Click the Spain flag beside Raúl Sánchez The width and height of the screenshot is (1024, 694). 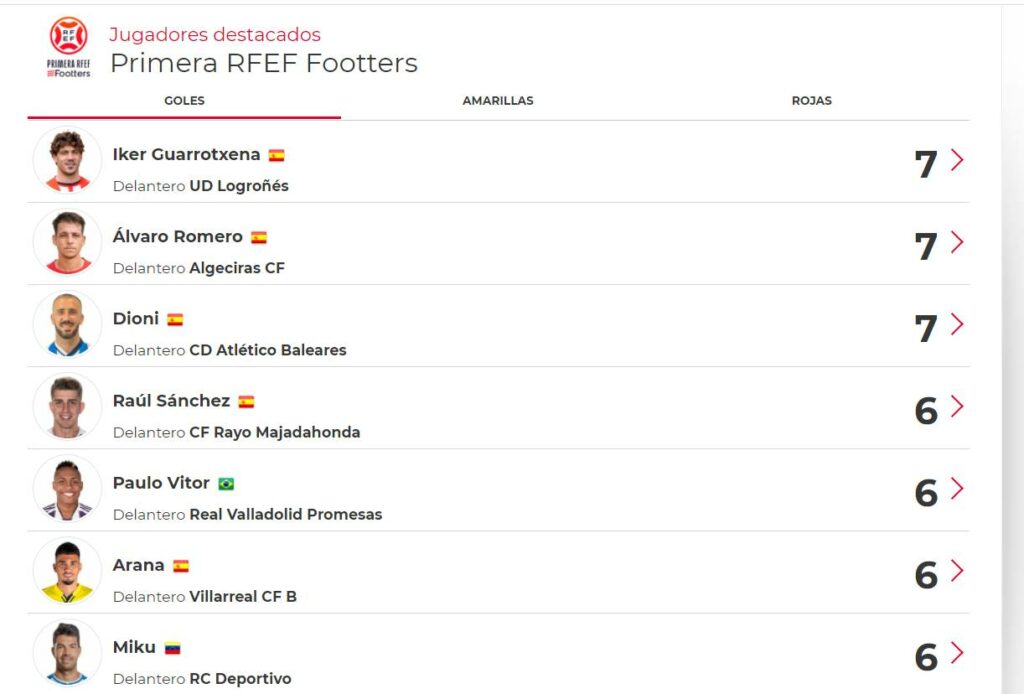click(246, 402)
